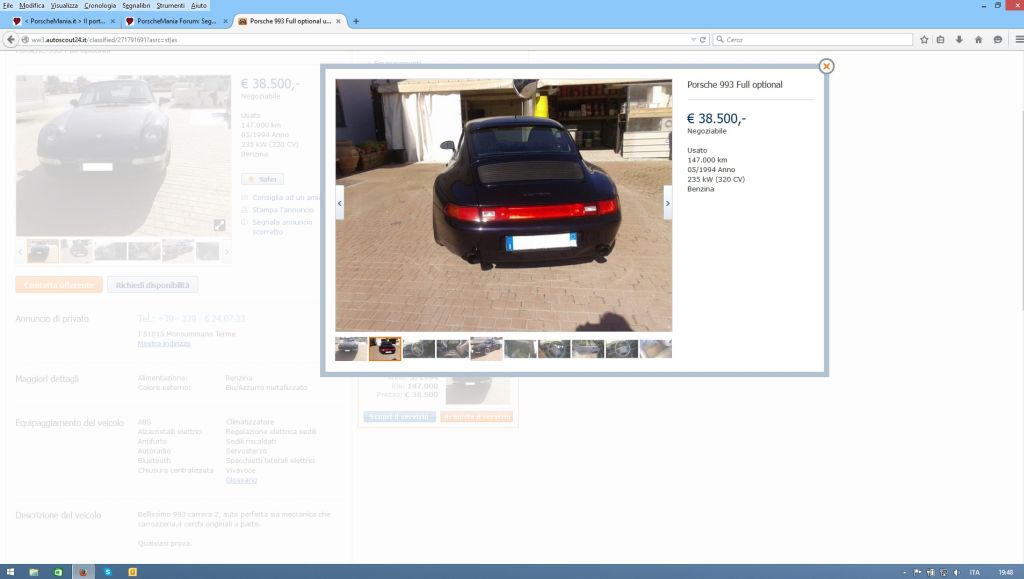Viewport: 1024px width, 579px height.
Task: Bookmark this page with star icon
Action: [924, 40]
